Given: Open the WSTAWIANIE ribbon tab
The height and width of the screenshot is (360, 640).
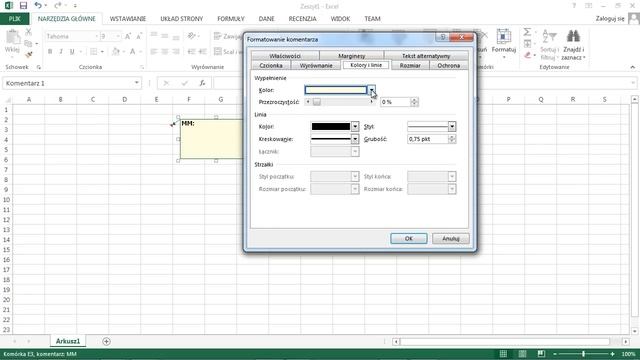Looking at the screenshot, I should (x=128, y=19).
